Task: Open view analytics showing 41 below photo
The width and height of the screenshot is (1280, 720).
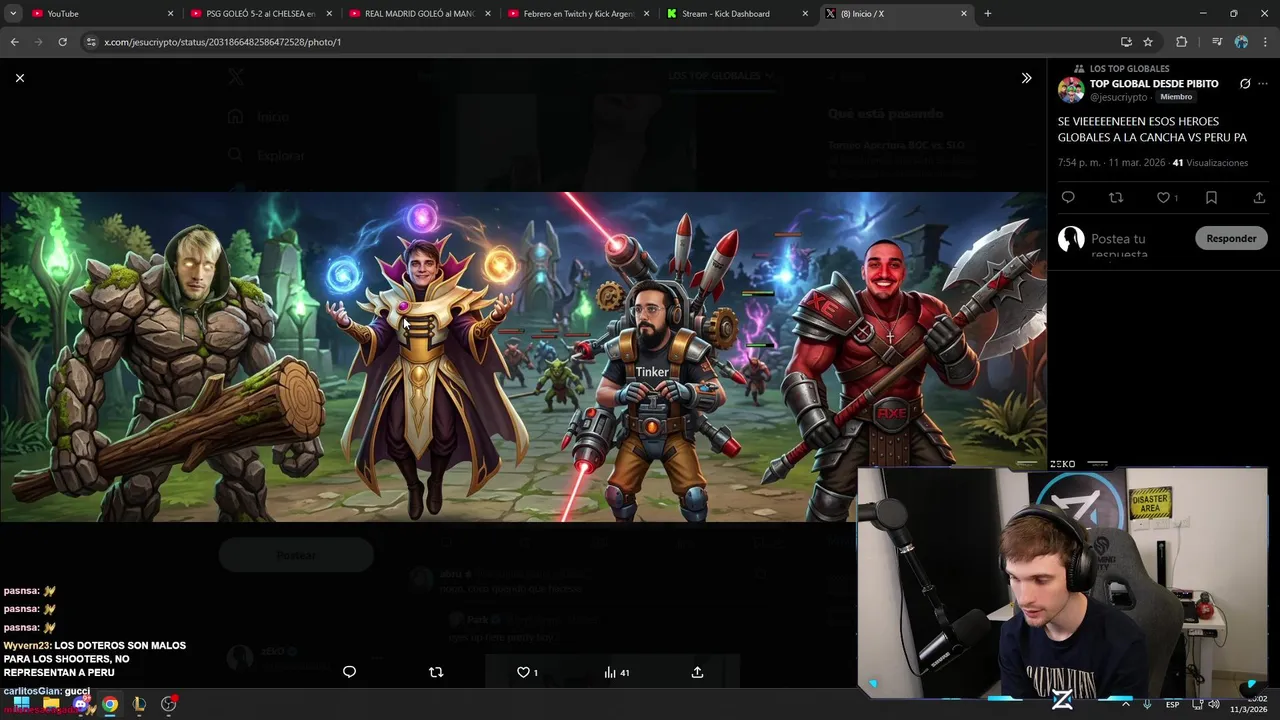Action: 617,672
